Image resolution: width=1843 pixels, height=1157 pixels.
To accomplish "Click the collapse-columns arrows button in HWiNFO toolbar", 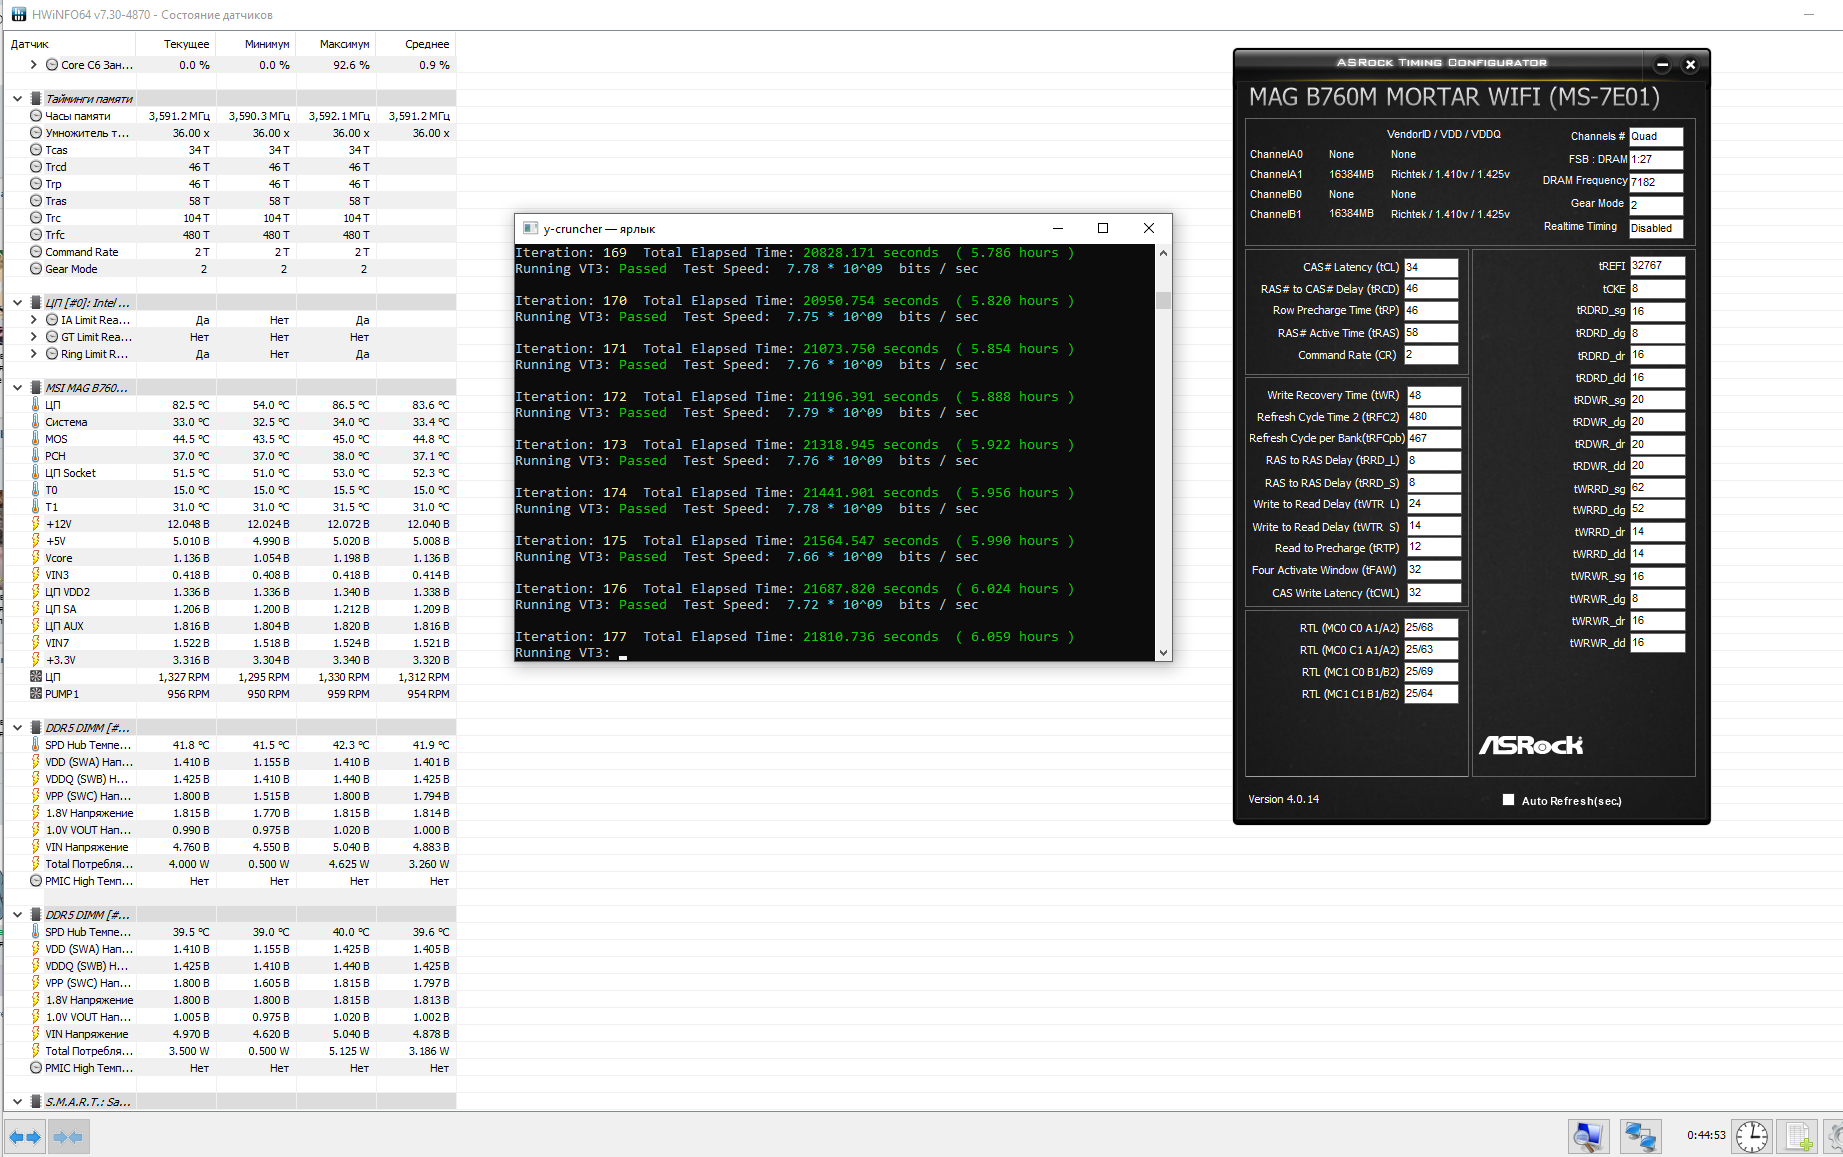I will (x=68, y=1137).
